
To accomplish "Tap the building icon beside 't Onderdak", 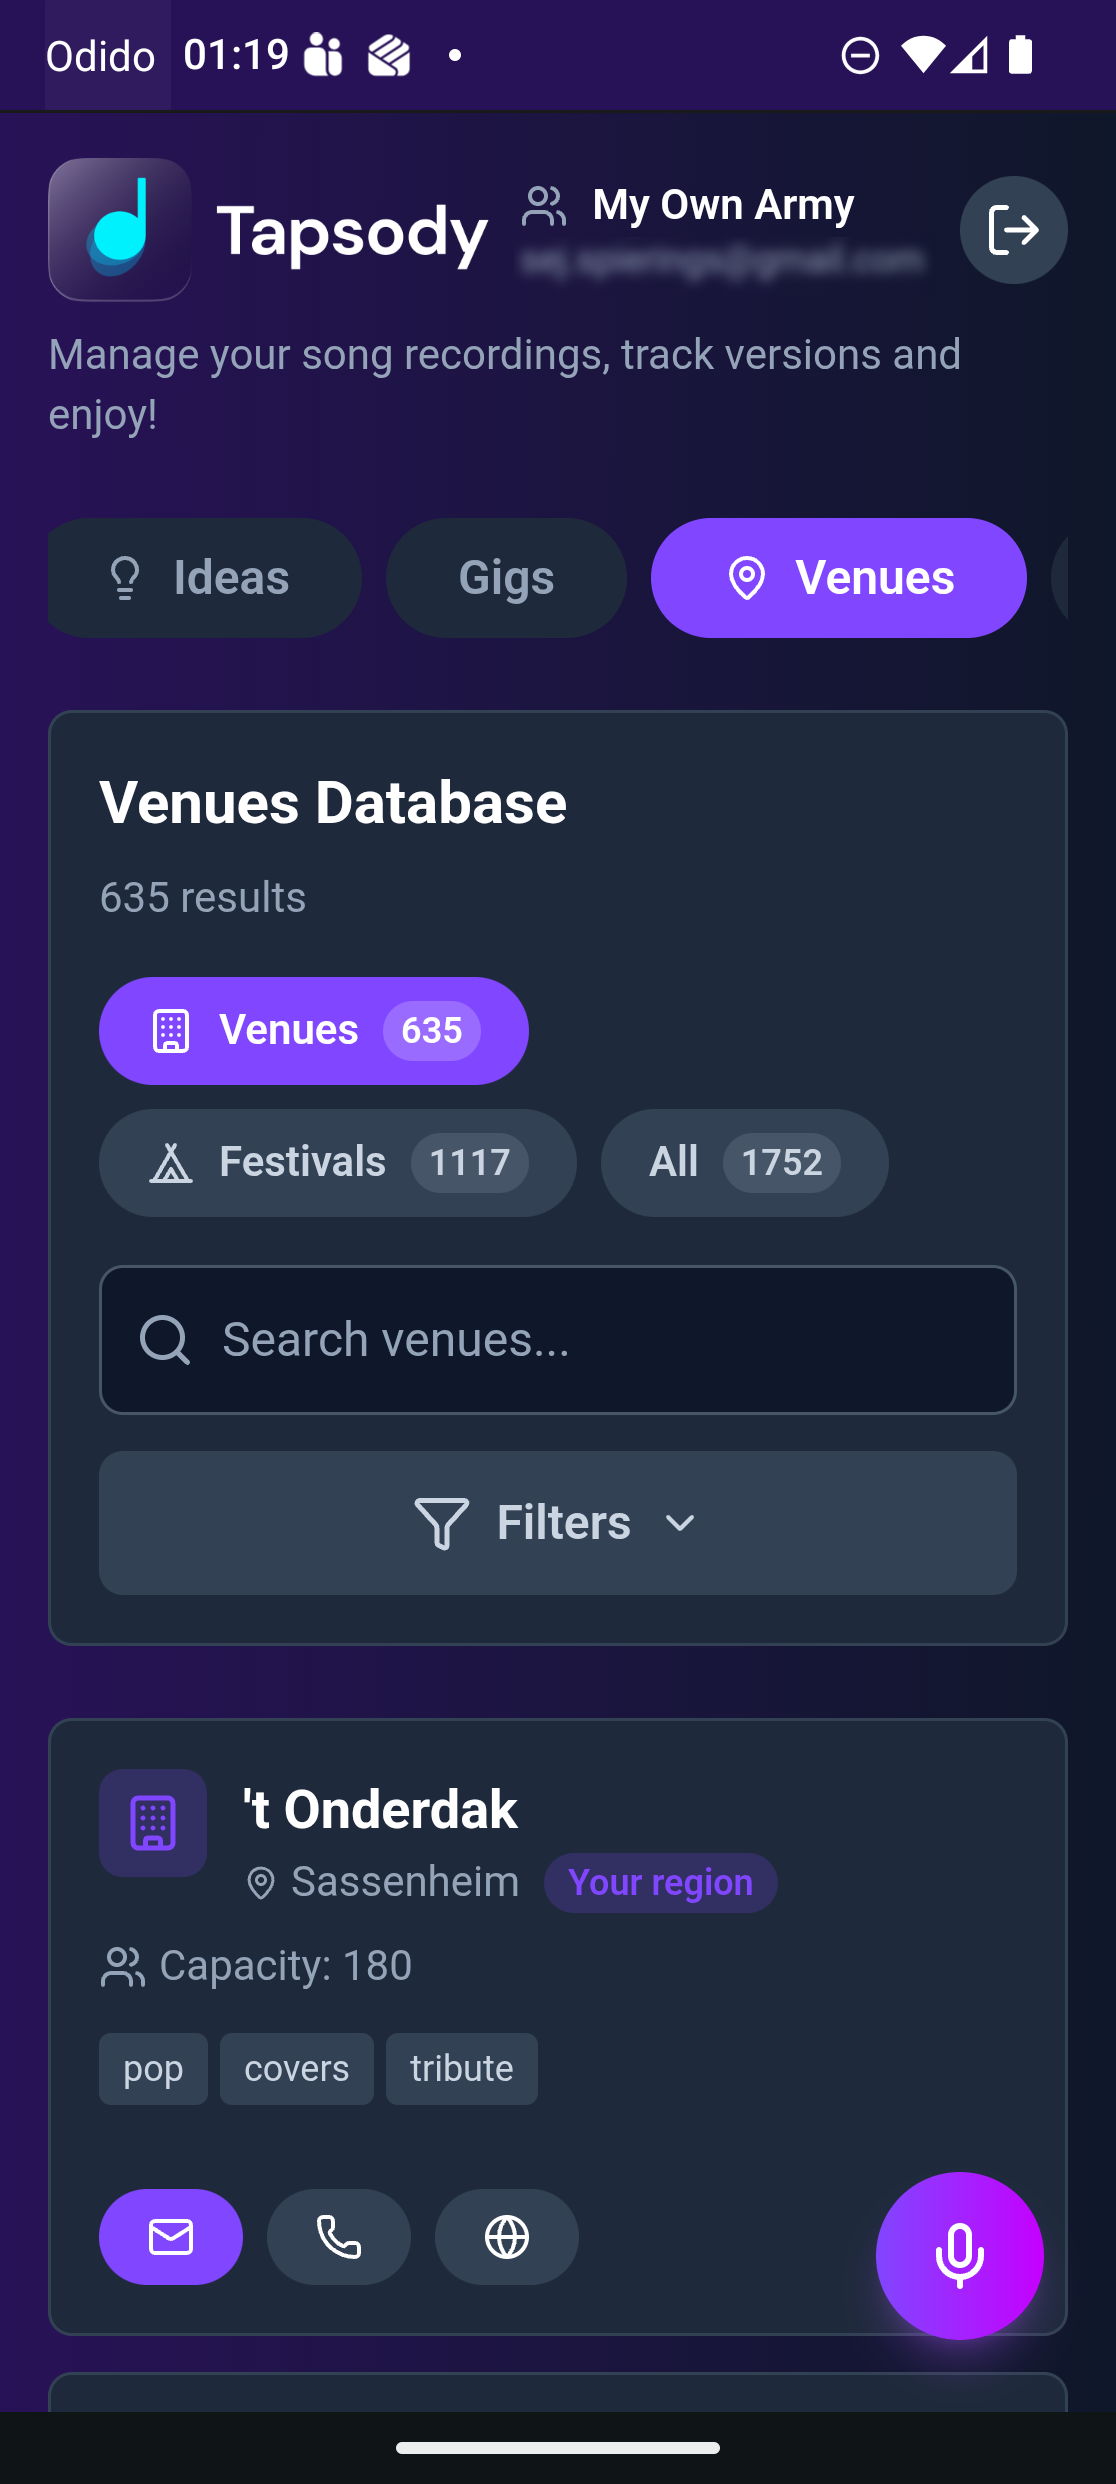I will click(153, 1823).
